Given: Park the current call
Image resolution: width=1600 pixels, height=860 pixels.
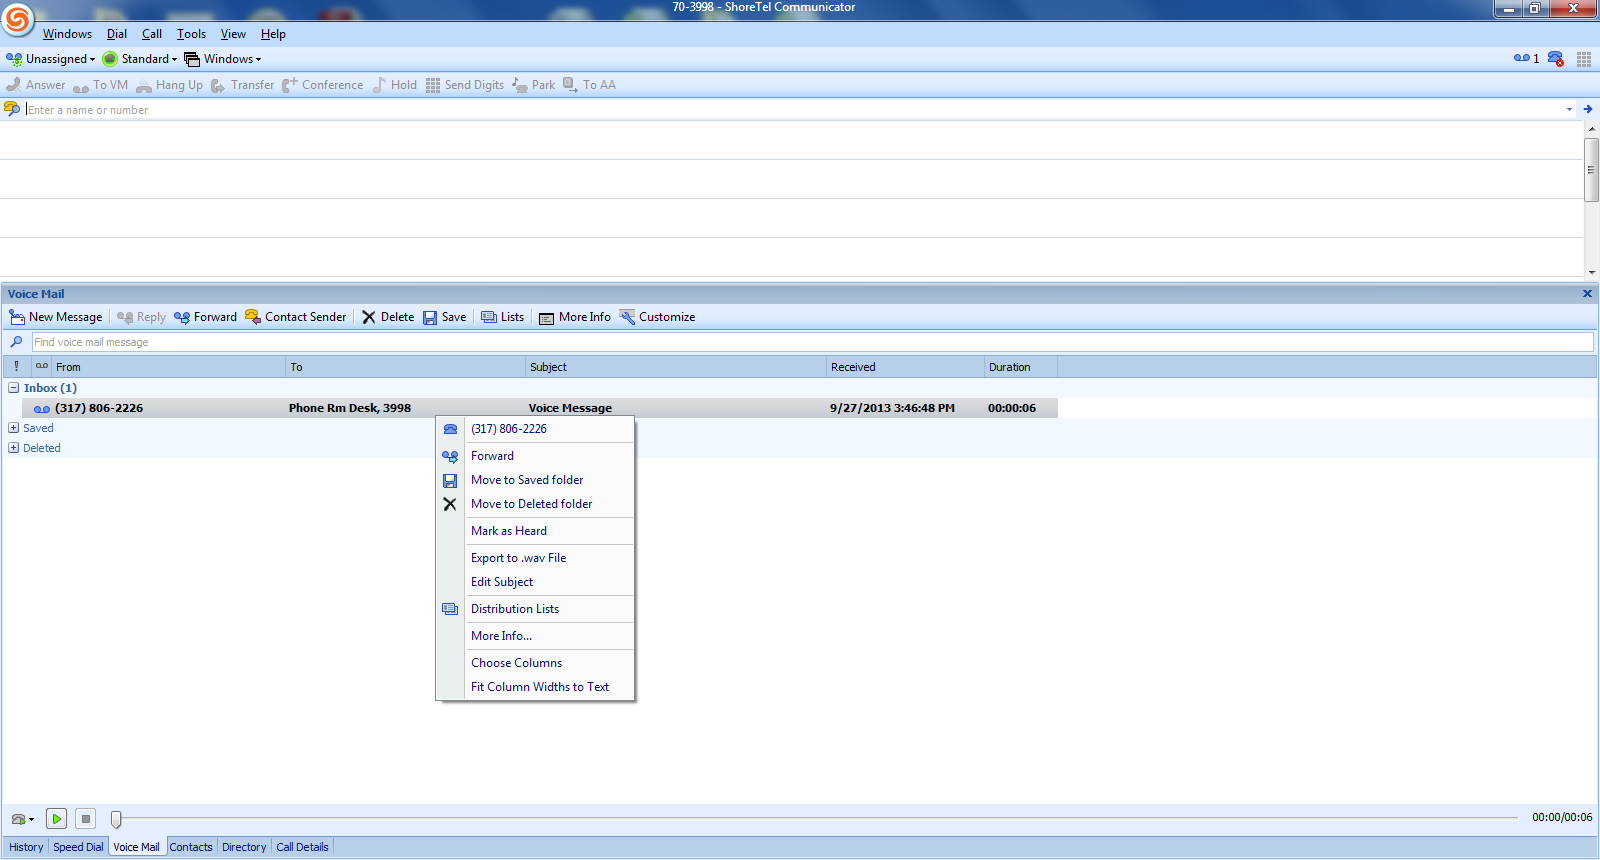Looking at the screenshot, I should (534, 85).
